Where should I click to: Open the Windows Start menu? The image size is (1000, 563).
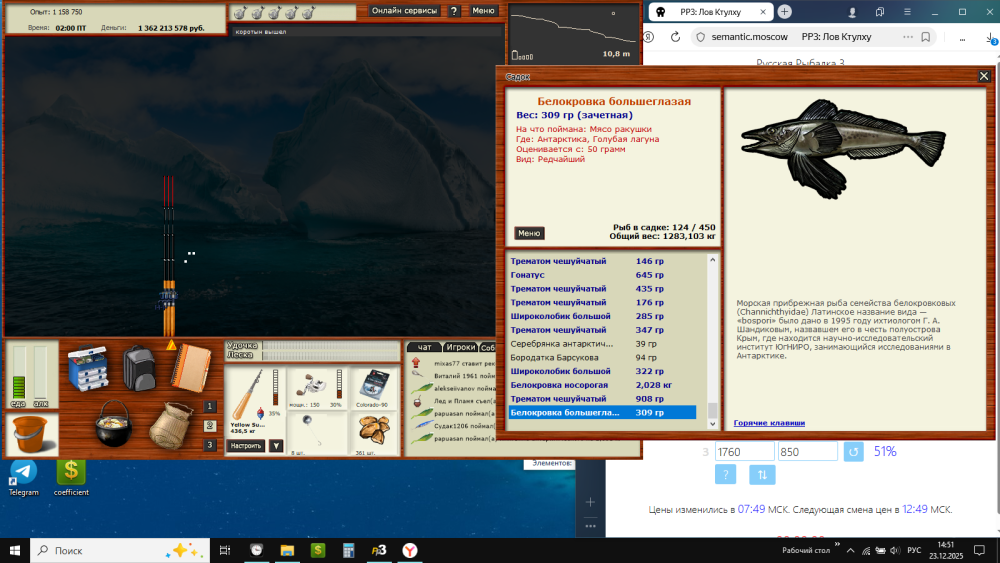15,550
